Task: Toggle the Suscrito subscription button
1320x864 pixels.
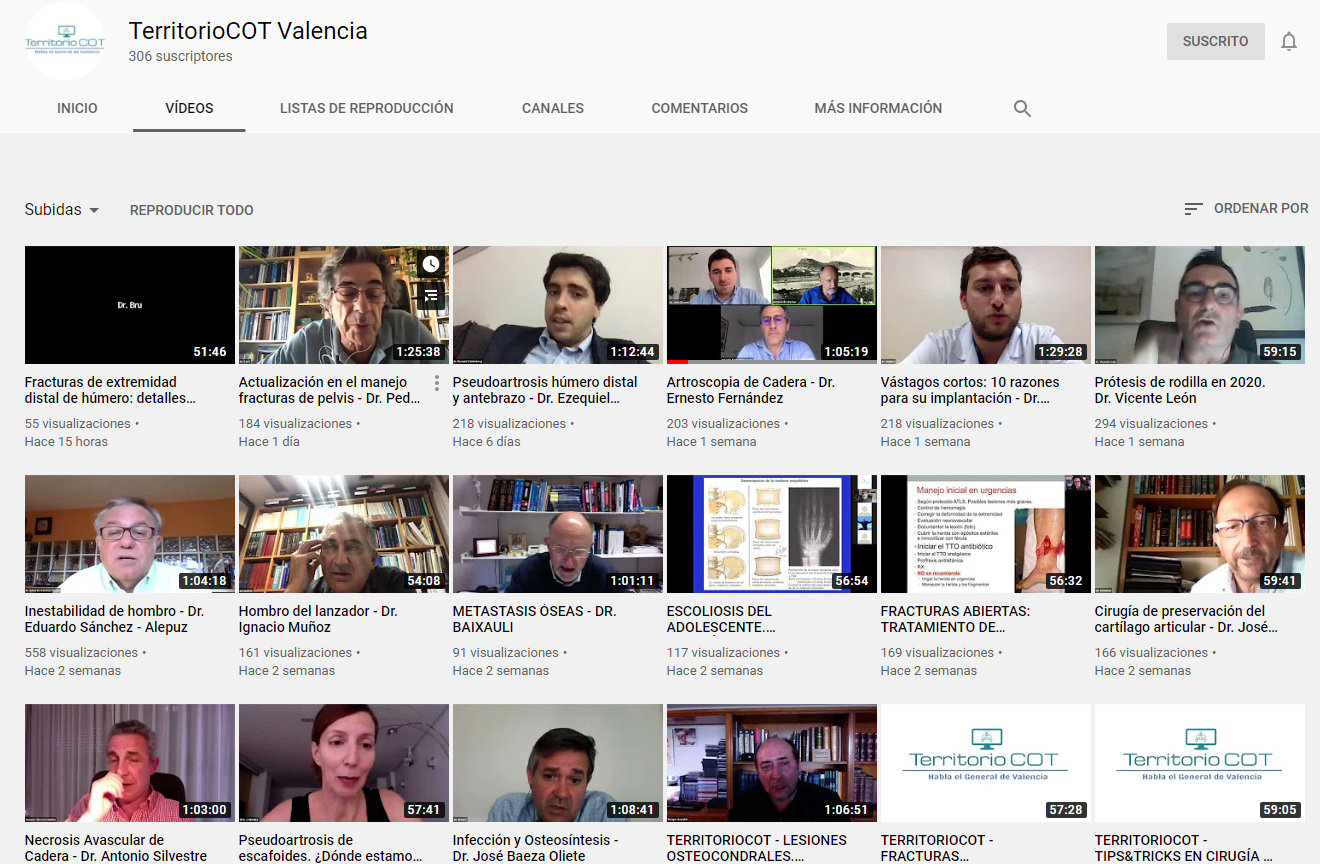Action: tap(1215, 42)
